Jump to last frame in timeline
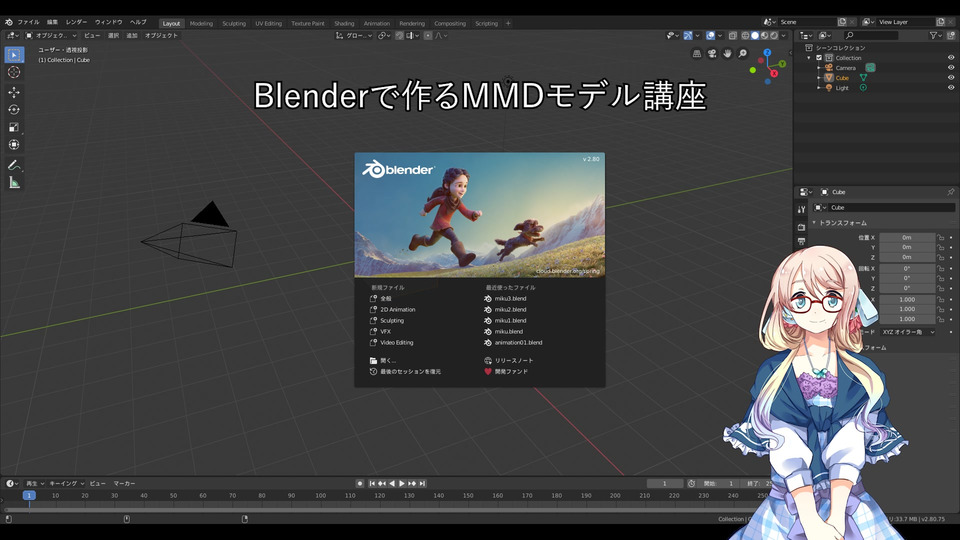The height and width of the screenshot is (540, 960). tap(422, 484)
